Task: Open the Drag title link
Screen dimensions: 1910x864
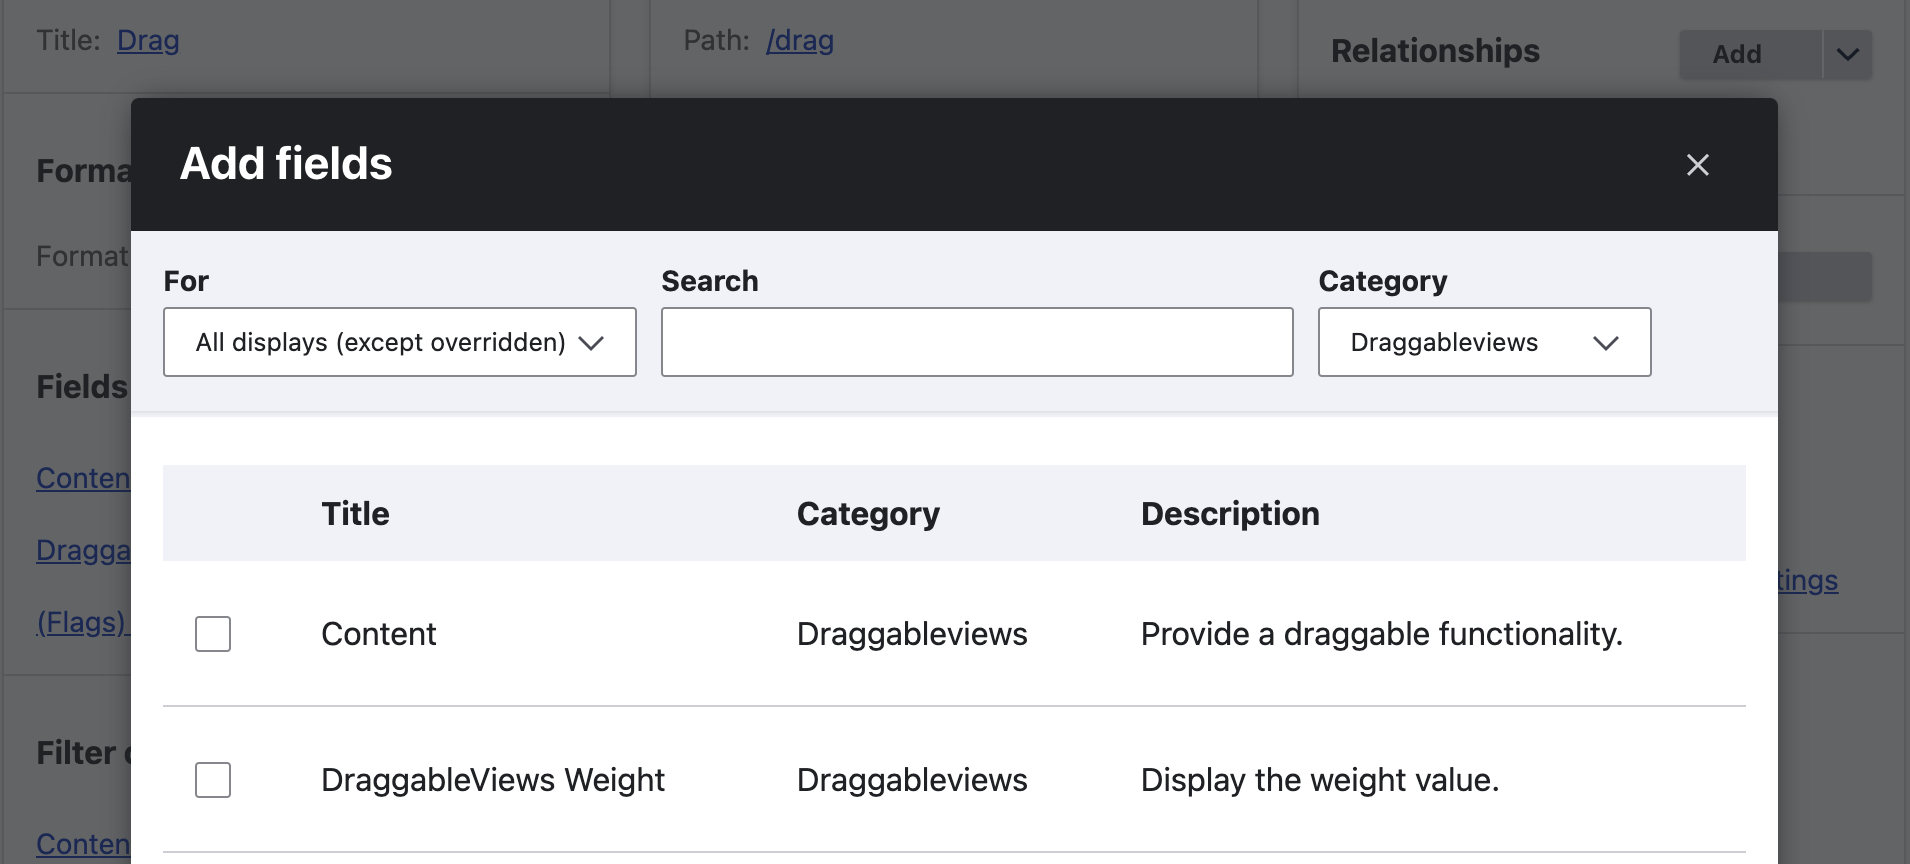Action: tap(148, 41)
